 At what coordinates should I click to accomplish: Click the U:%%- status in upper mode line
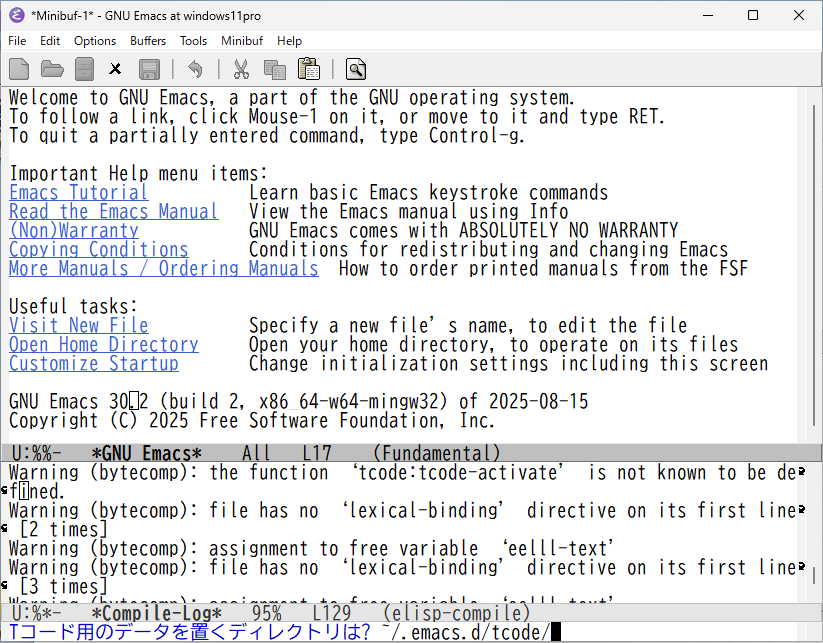tap(36, 453)
